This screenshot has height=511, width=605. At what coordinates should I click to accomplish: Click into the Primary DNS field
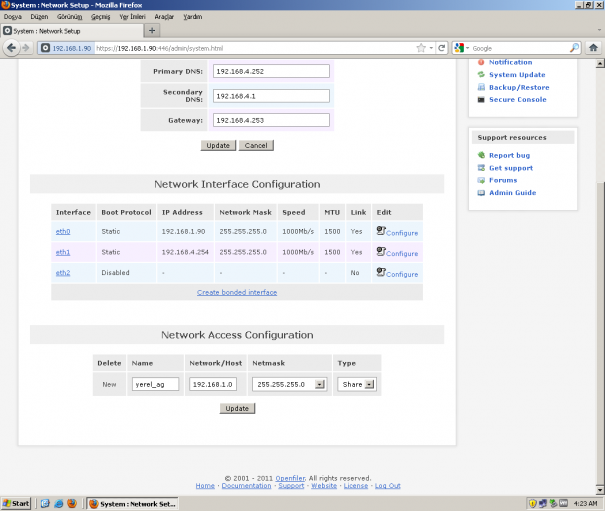(271, 71)
